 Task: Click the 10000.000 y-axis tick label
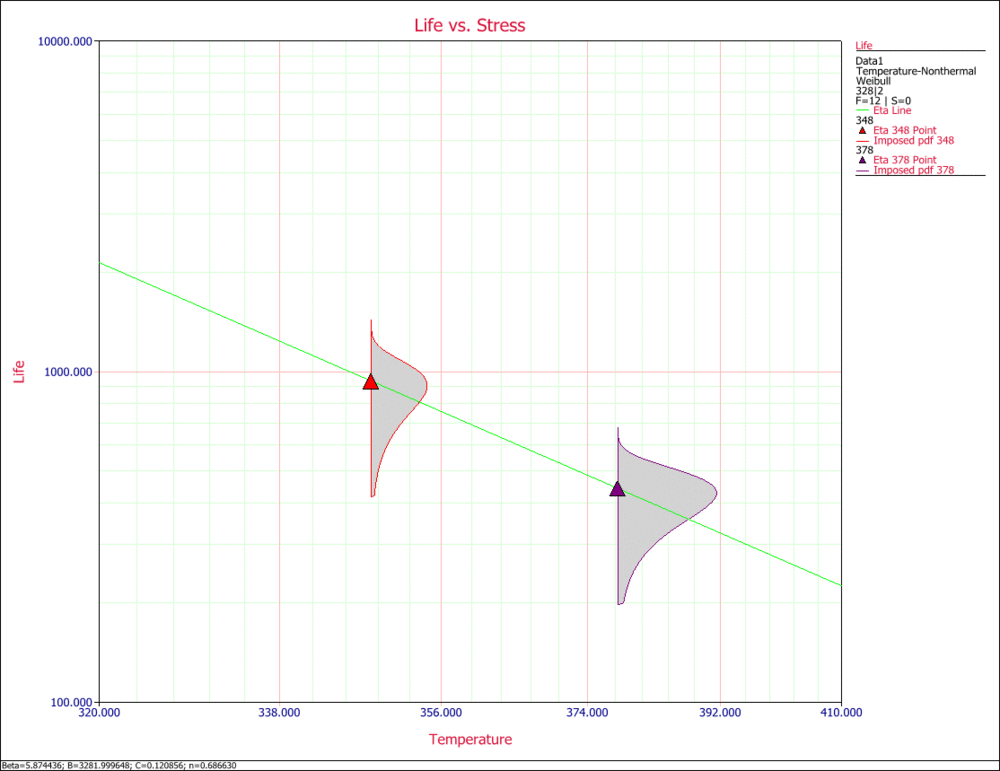pyautogui.click(x=66, y=41)
